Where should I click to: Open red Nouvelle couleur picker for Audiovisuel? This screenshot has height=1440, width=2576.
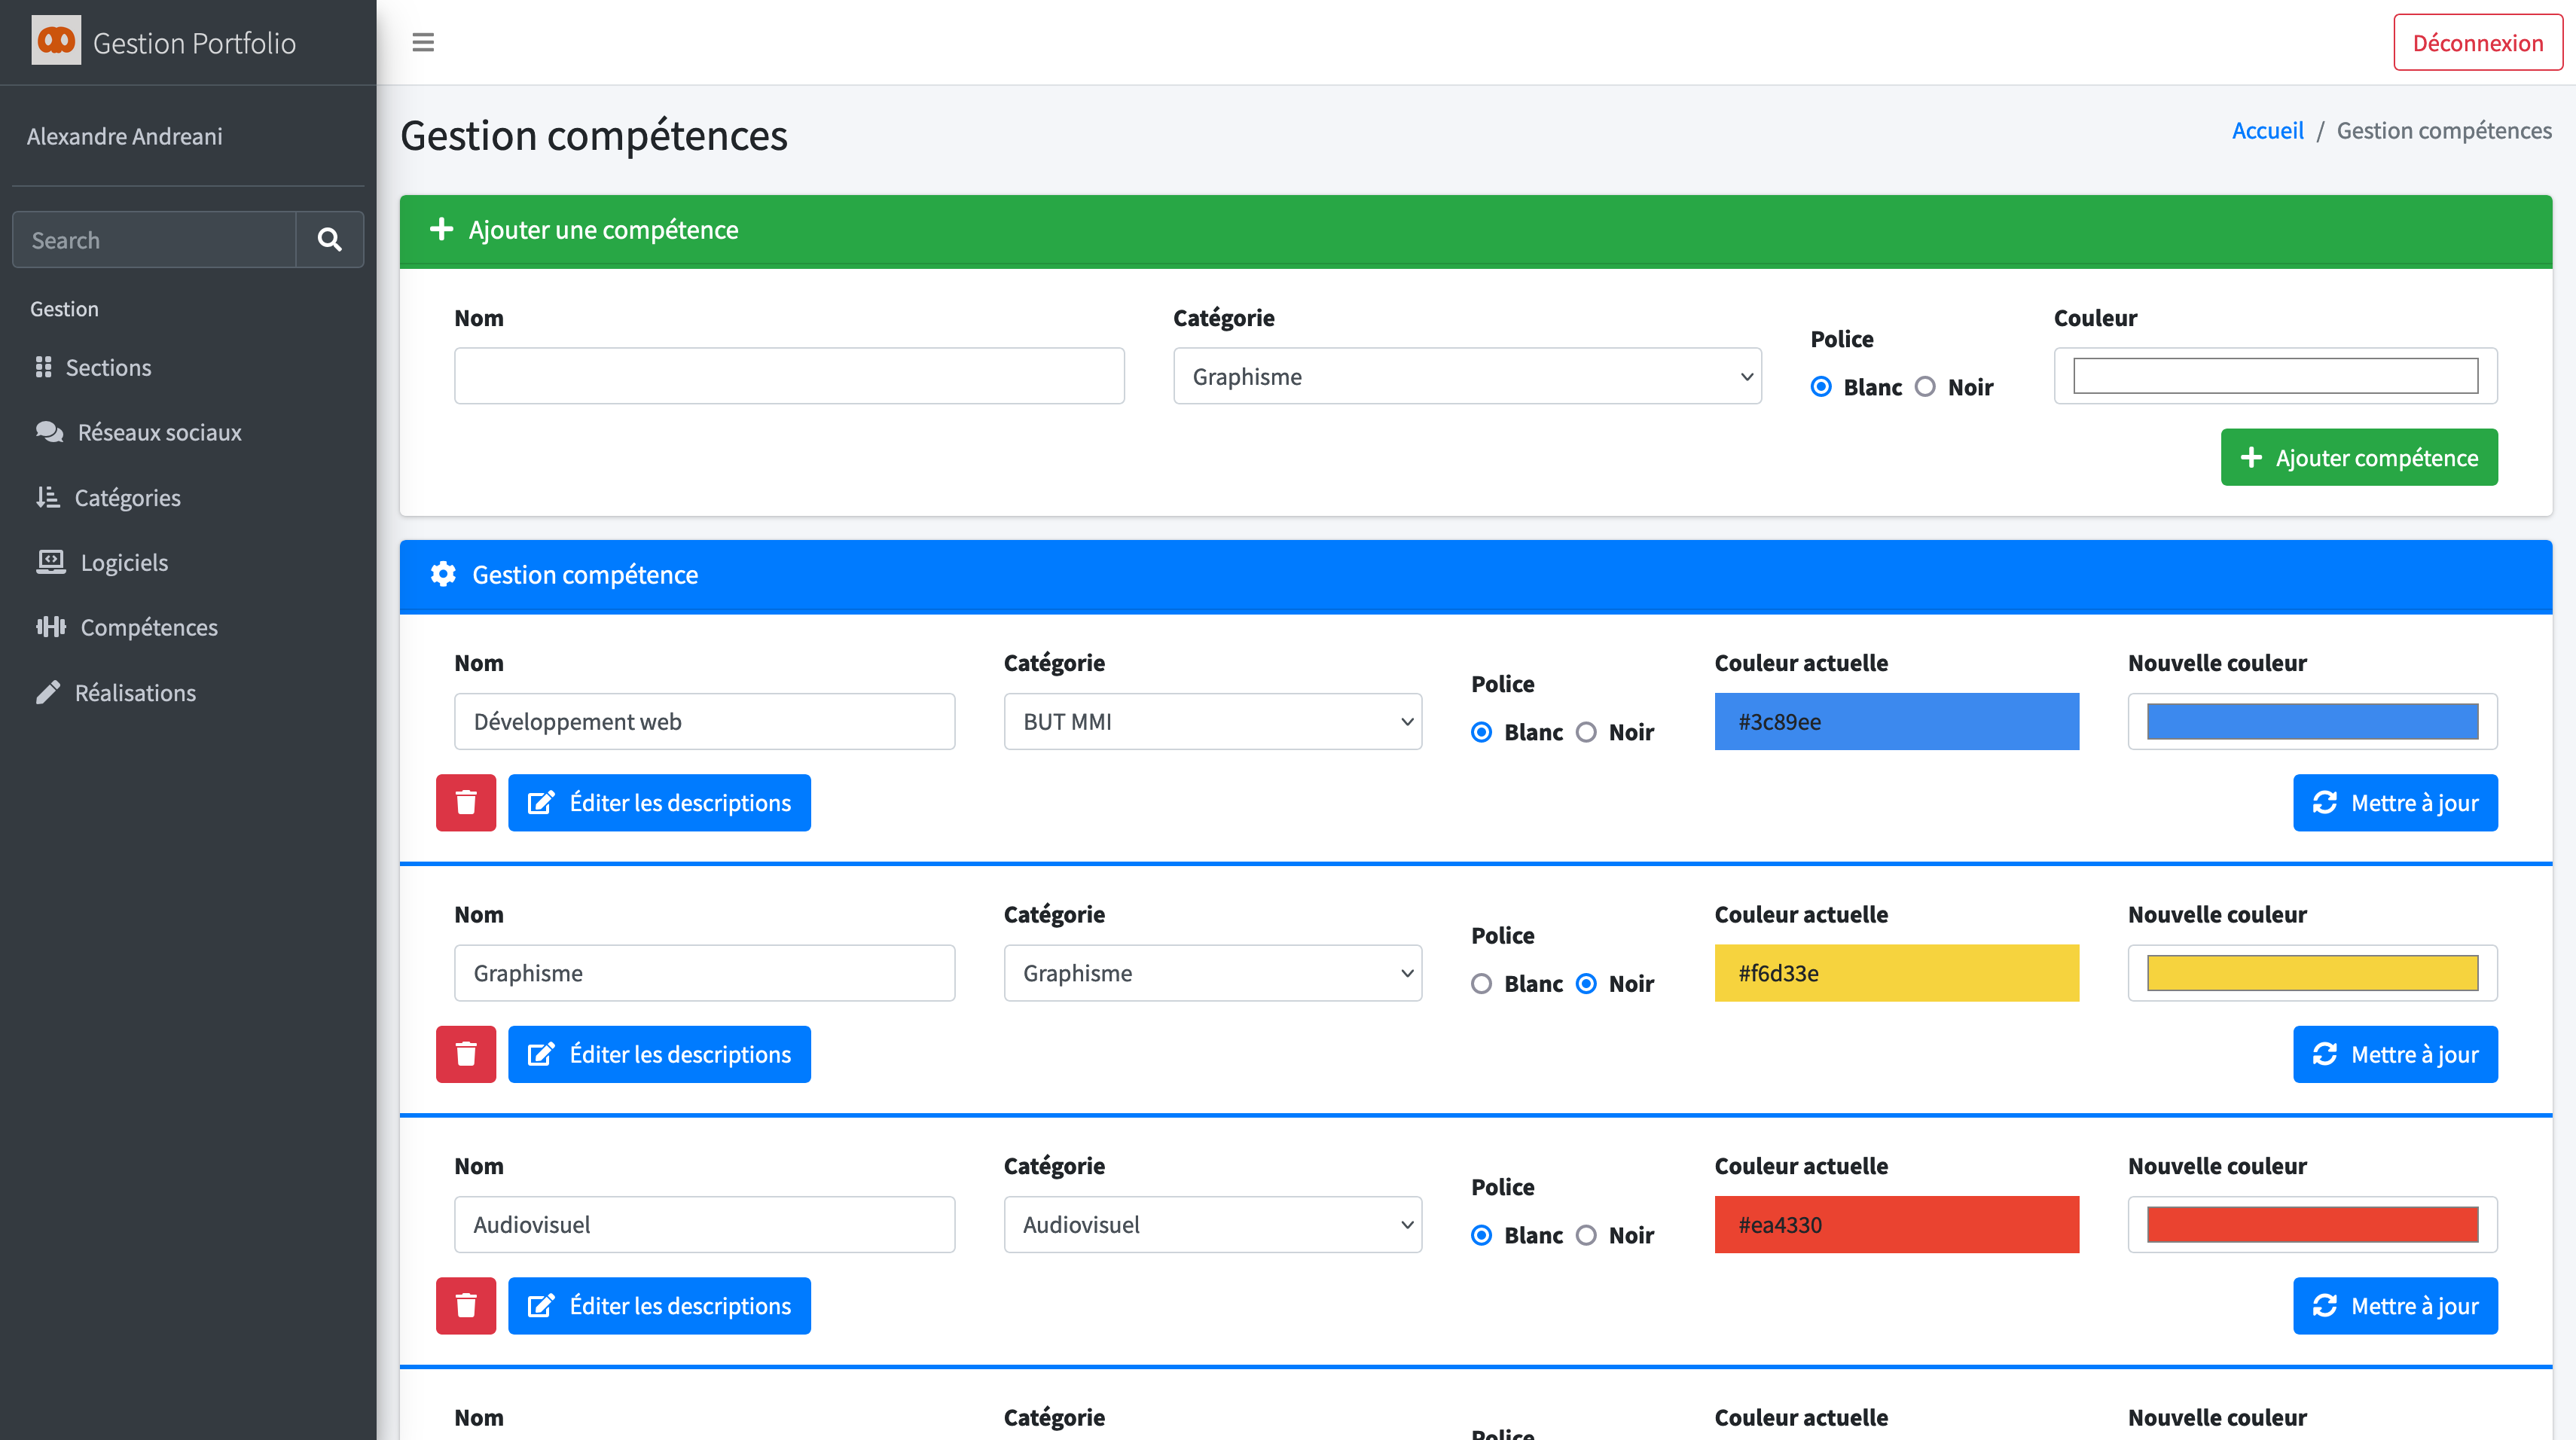[x=2312, y=1225]
